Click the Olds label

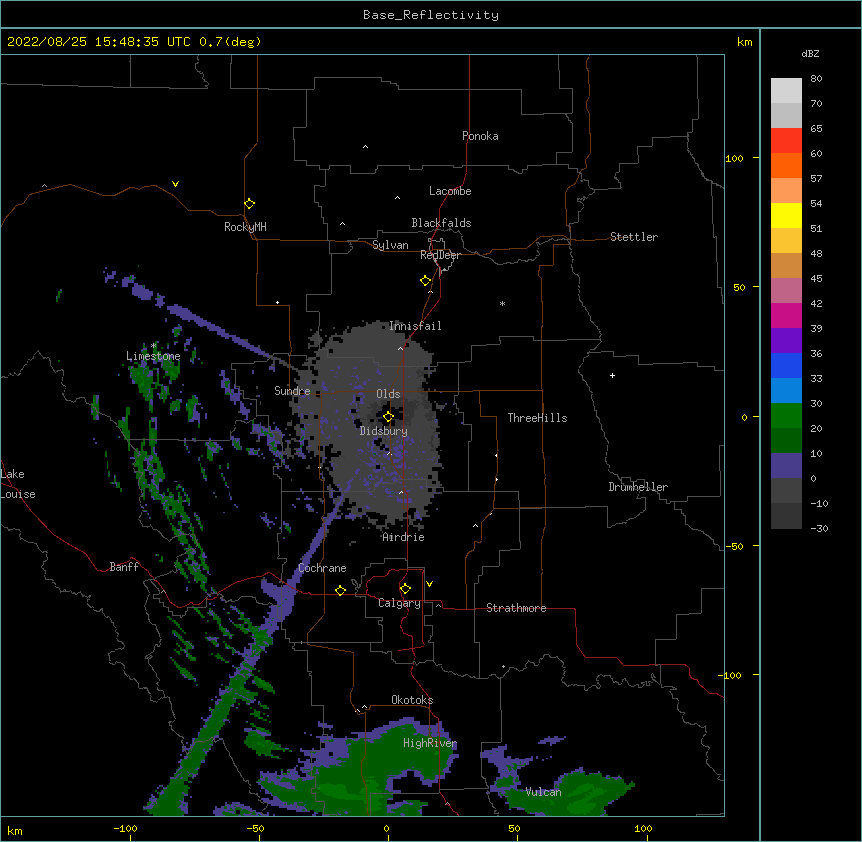click(x=388, y=394)
